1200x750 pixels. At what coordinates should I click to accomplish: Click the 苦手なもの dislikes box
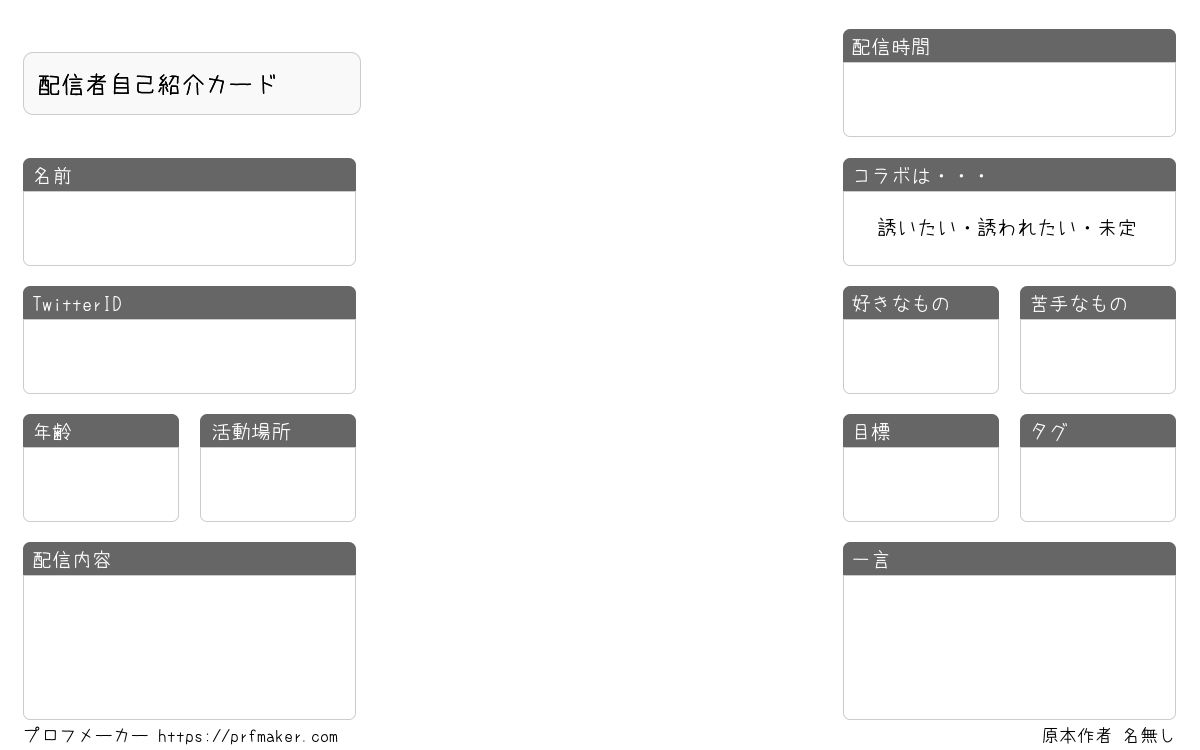point(1098,356)
